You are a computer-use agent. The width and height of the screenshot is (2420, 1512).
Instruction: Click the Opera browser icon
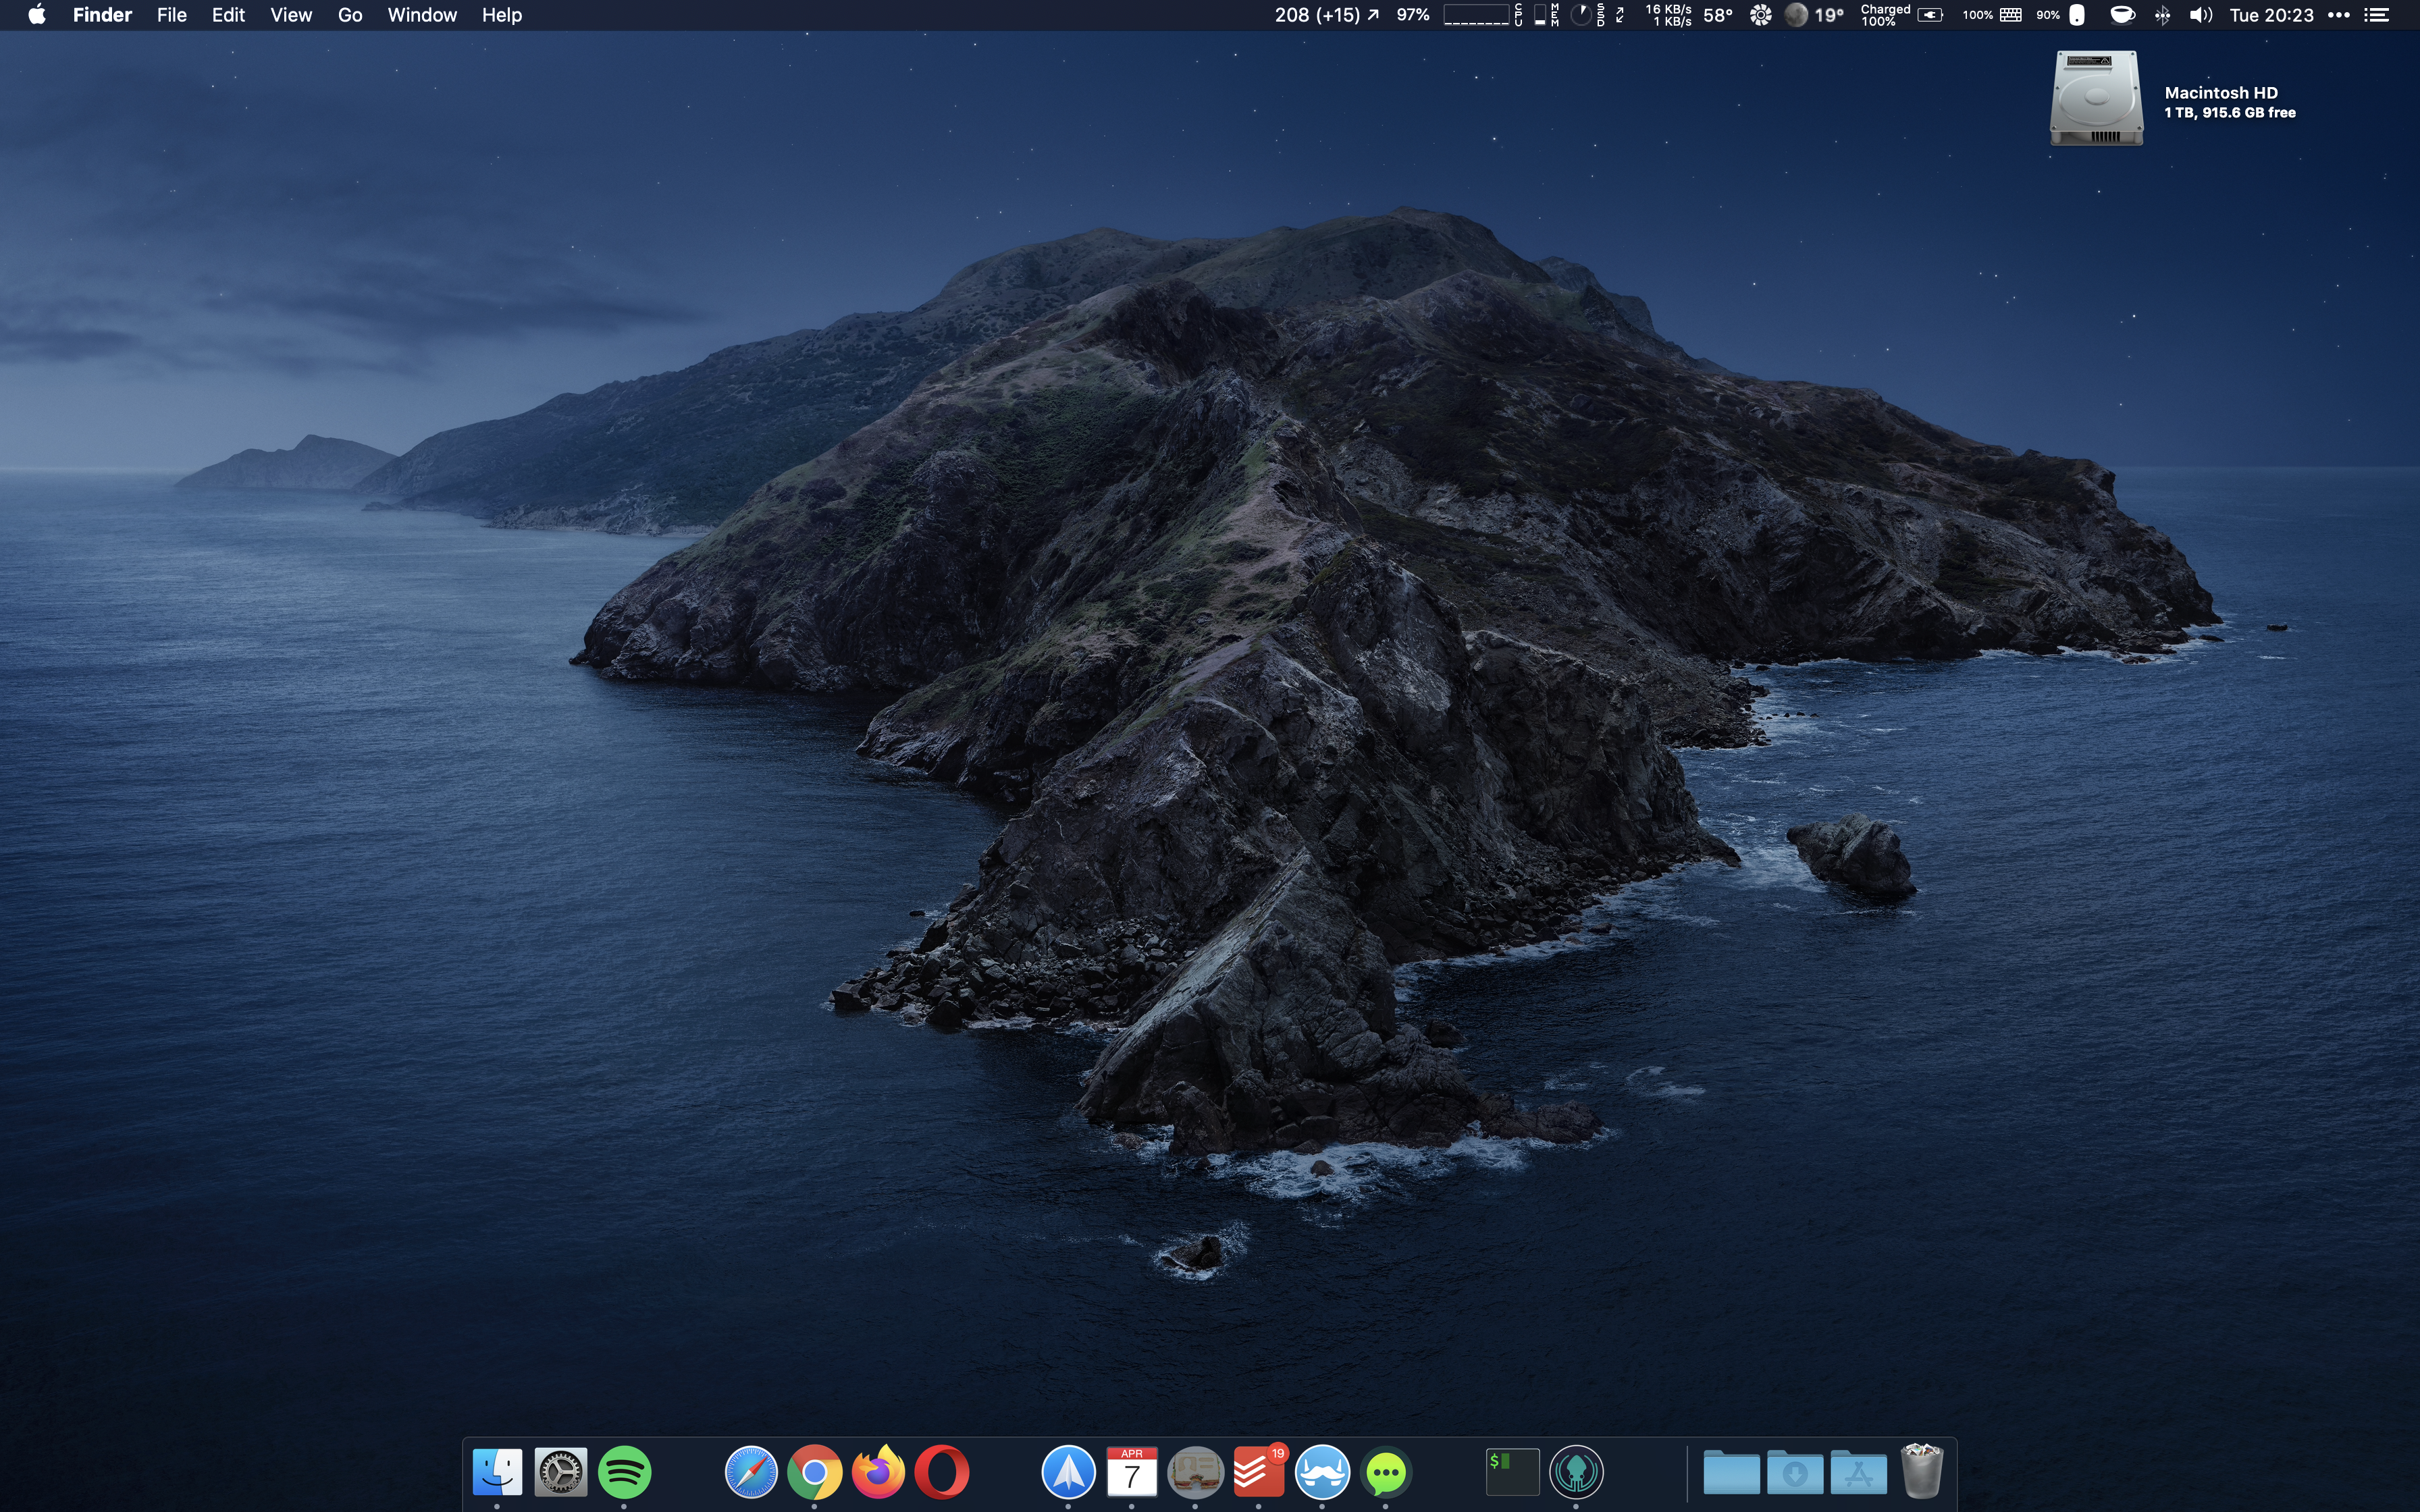click(941, 1472)
